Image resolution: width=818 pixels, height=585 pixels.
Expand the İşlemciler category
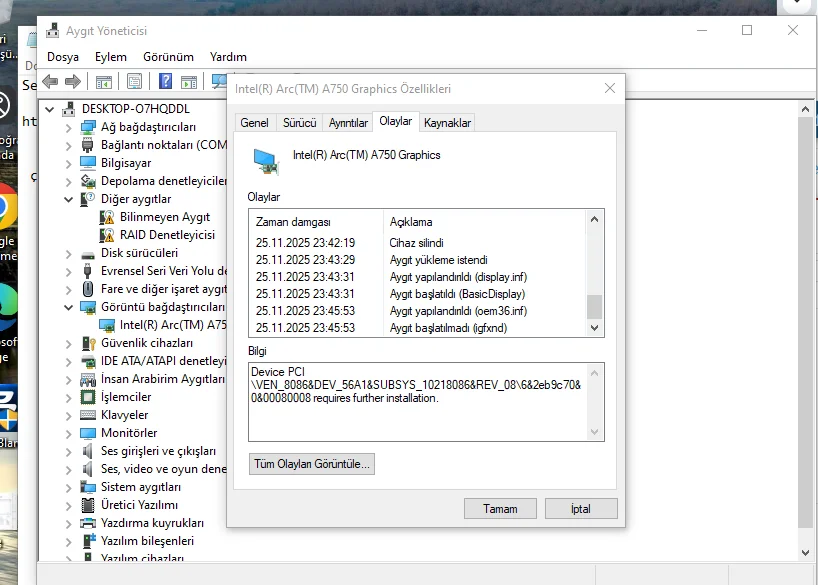click(68, 397)
